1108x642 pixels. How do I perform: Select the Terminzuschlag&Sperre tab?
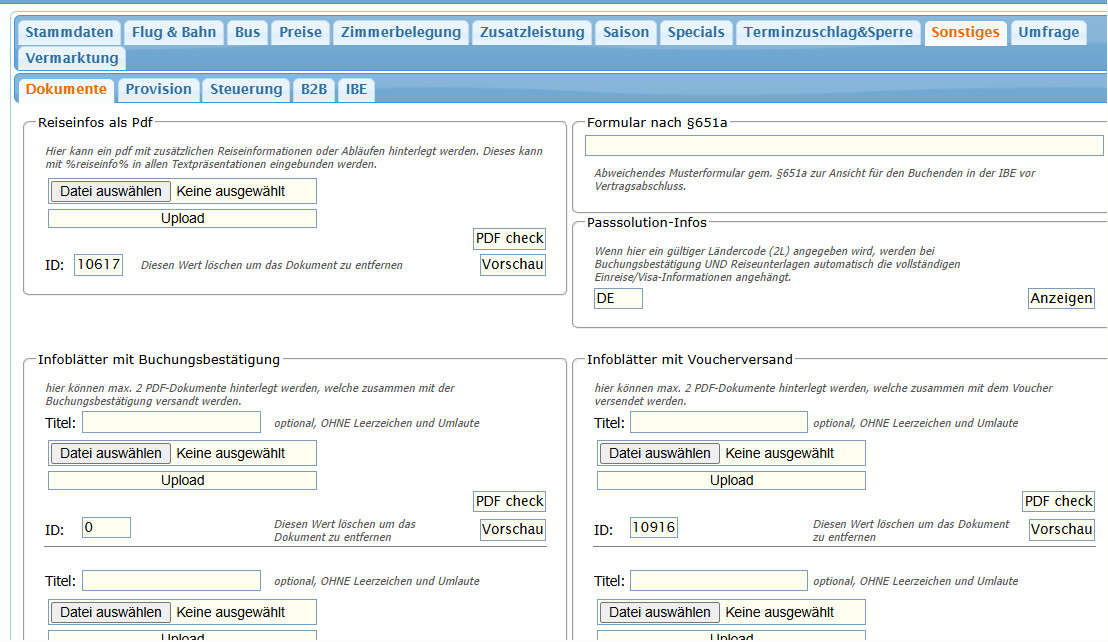point(828,32)
